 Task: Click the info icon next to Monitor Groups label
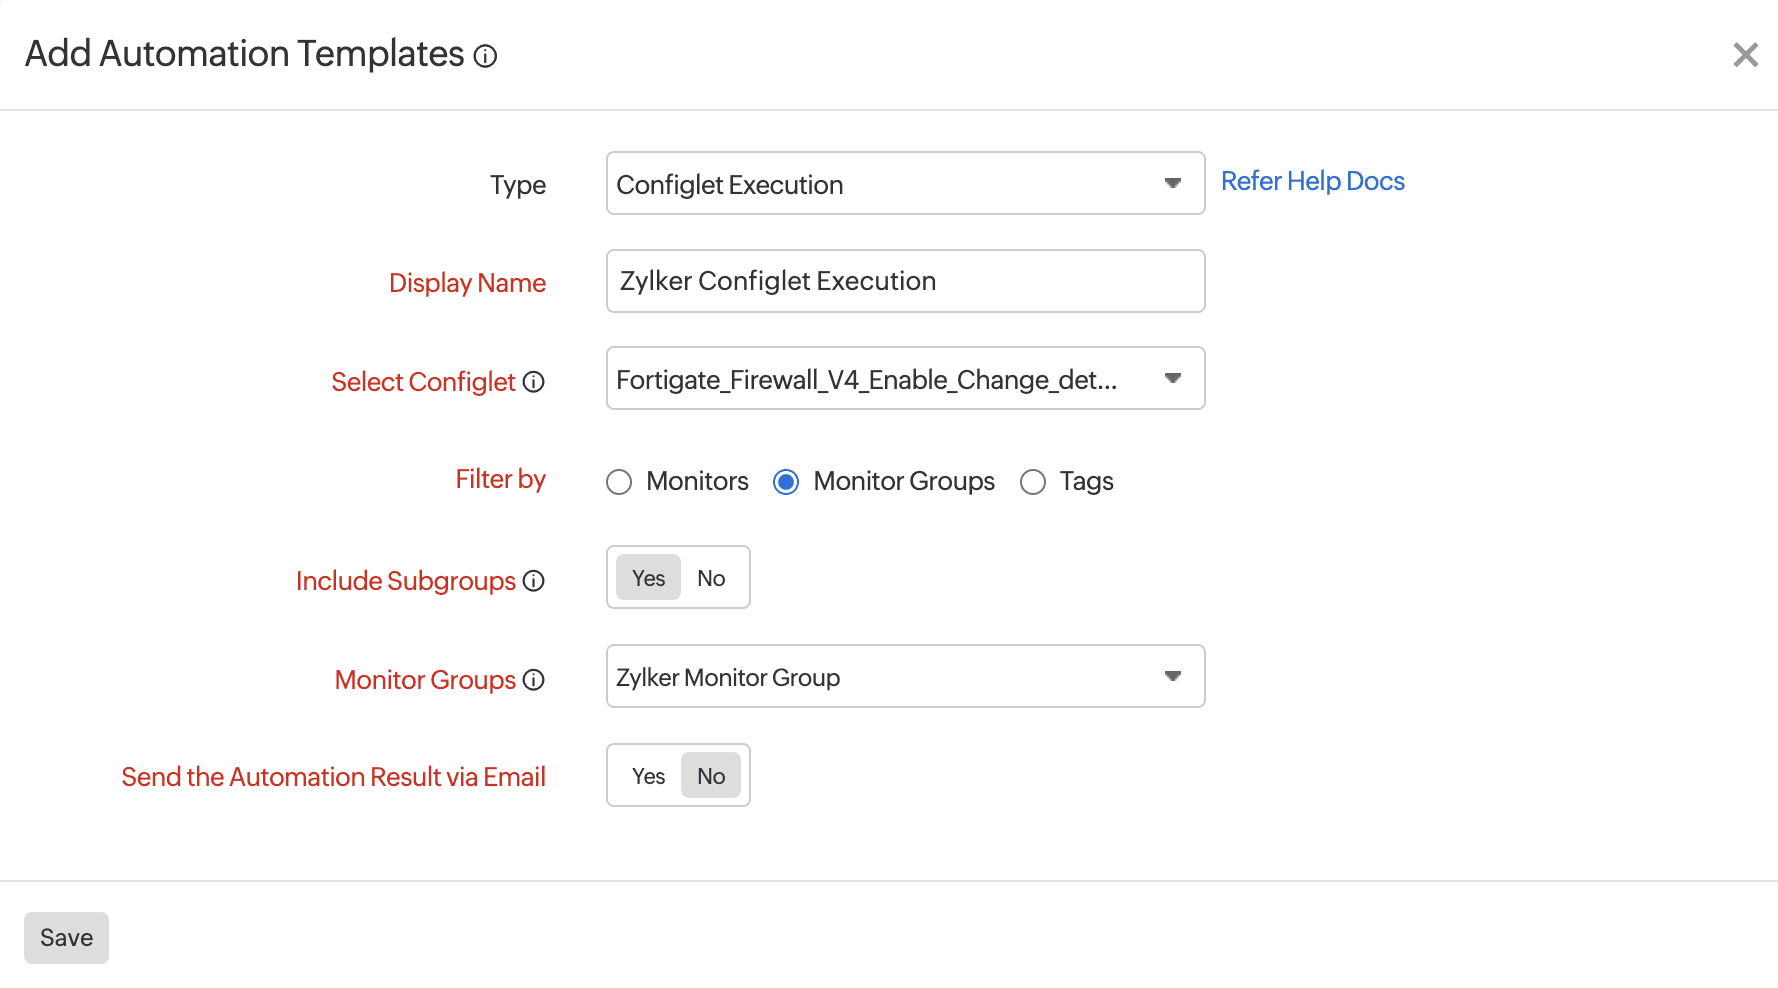click(534, 680)
